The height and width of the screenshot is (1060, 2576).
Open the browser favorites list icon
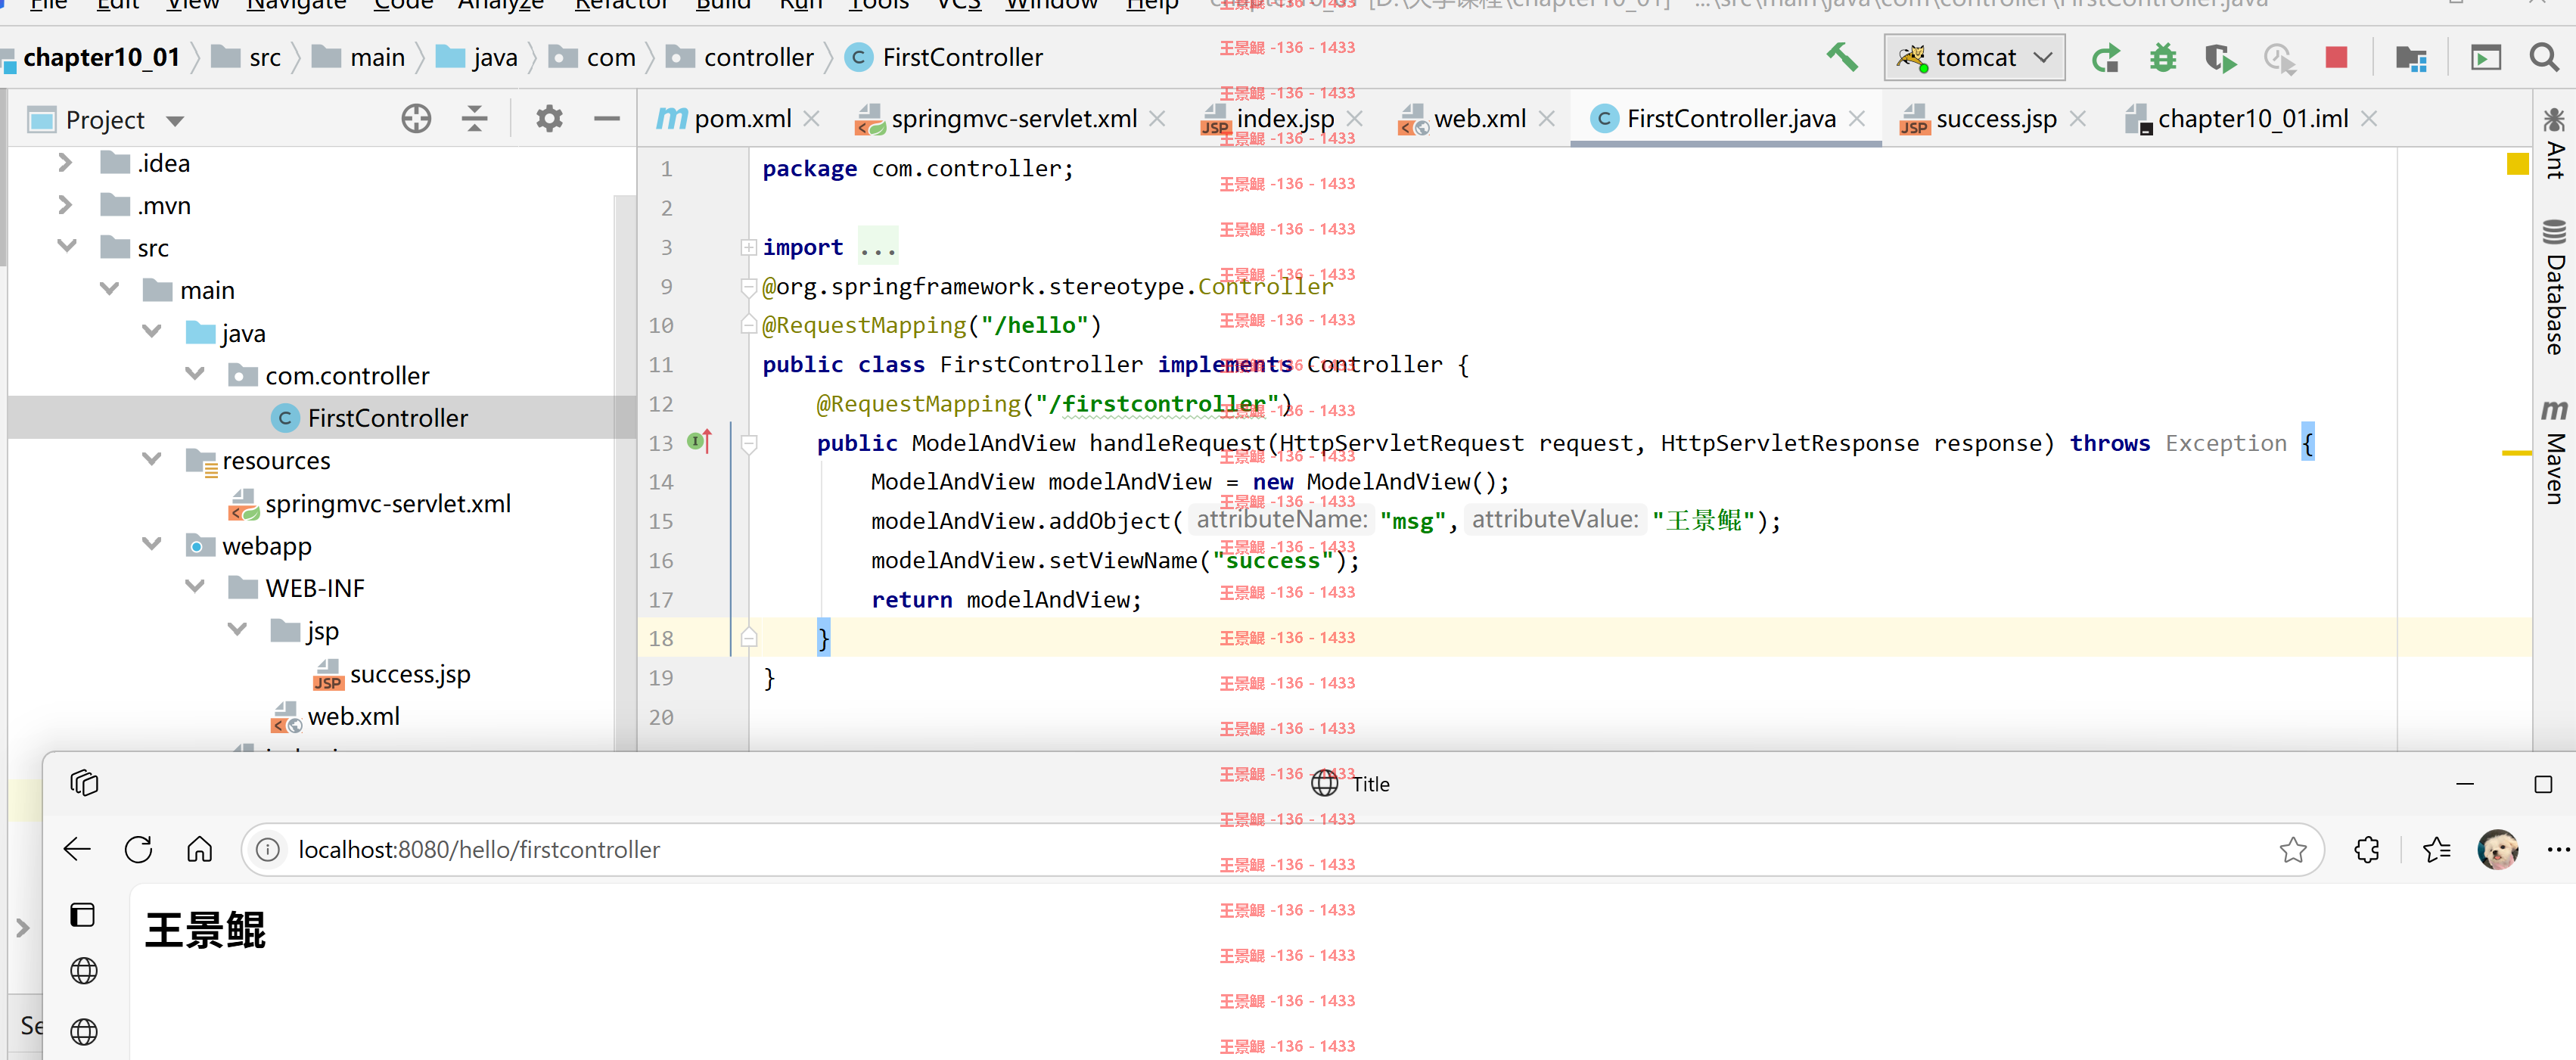pos(2437,850)
